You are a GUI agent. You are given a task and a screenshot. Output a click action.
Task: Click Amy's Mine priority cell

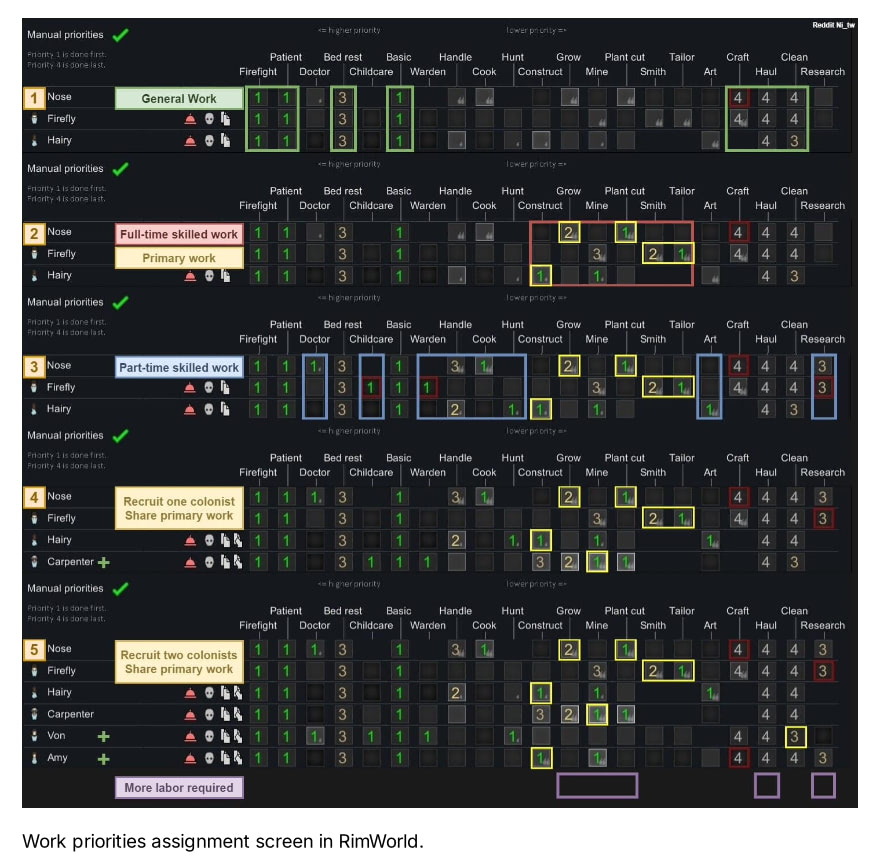pos(597,758)
